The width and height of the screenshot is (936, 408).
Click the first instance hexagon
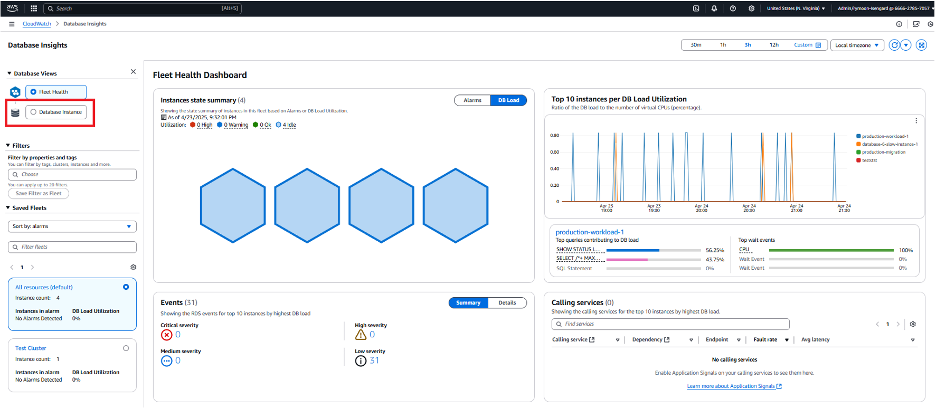233,205
